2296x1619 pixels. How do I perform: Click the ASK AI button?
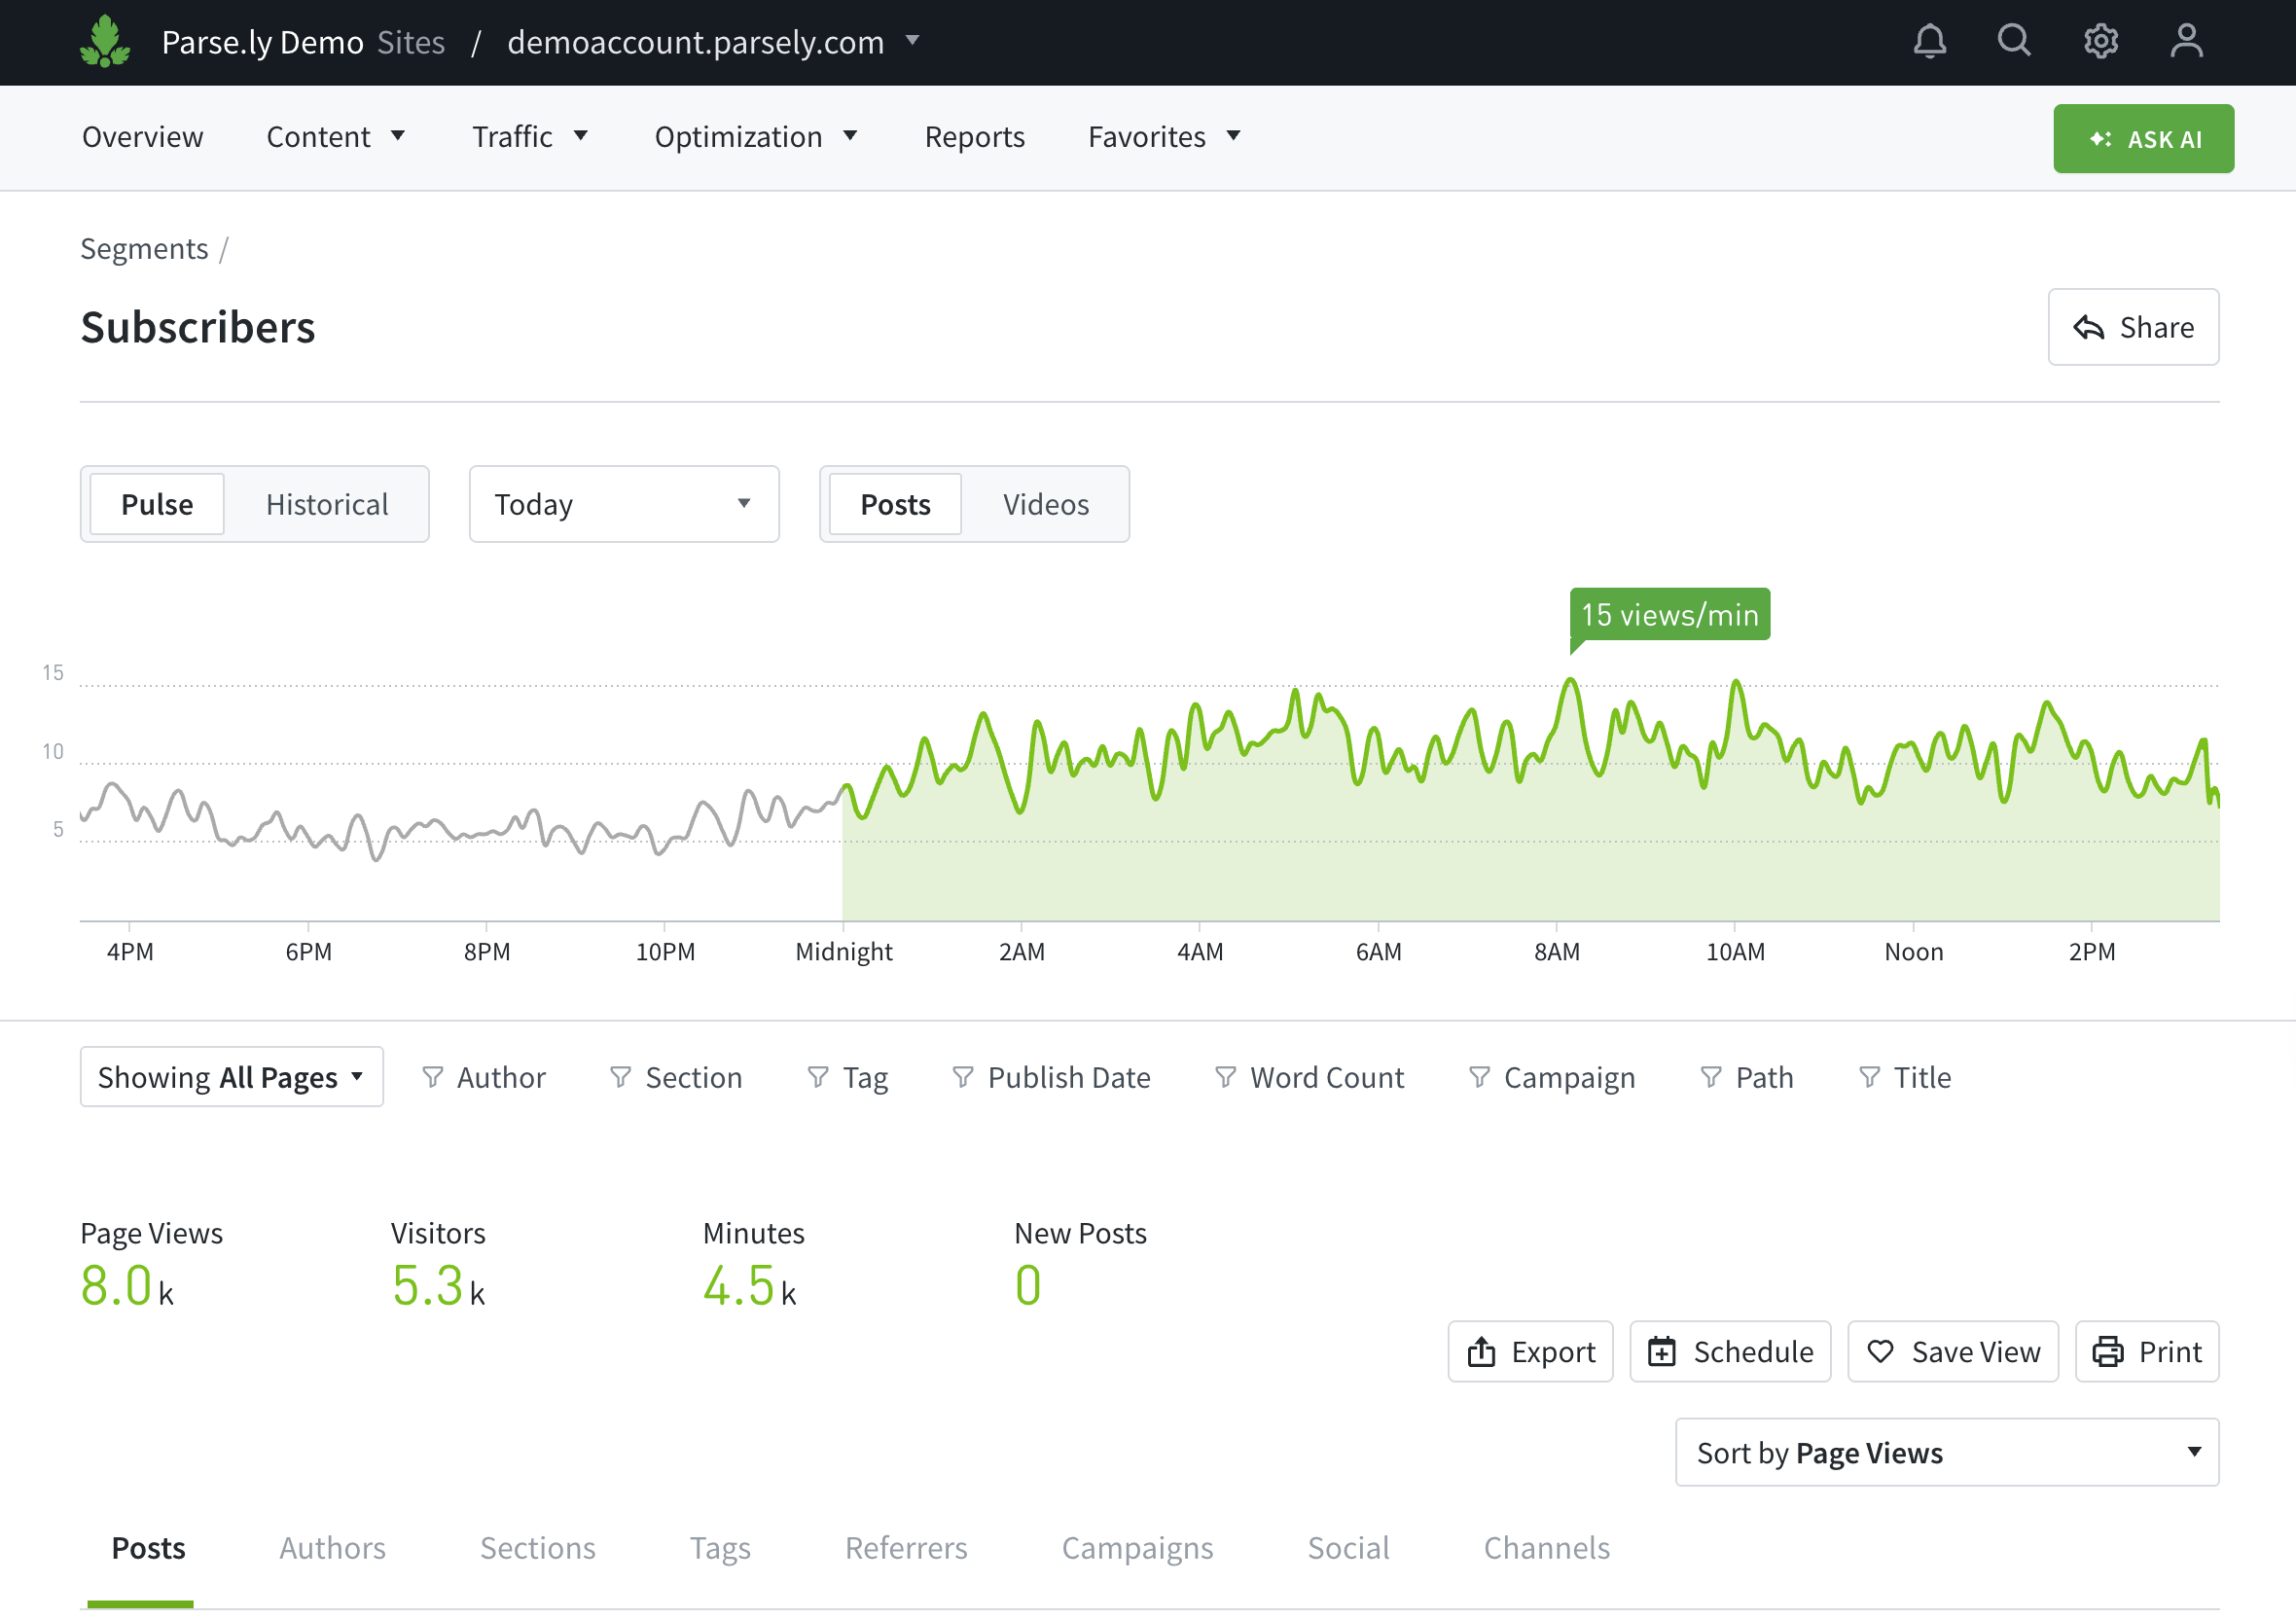click(2143, 139)
